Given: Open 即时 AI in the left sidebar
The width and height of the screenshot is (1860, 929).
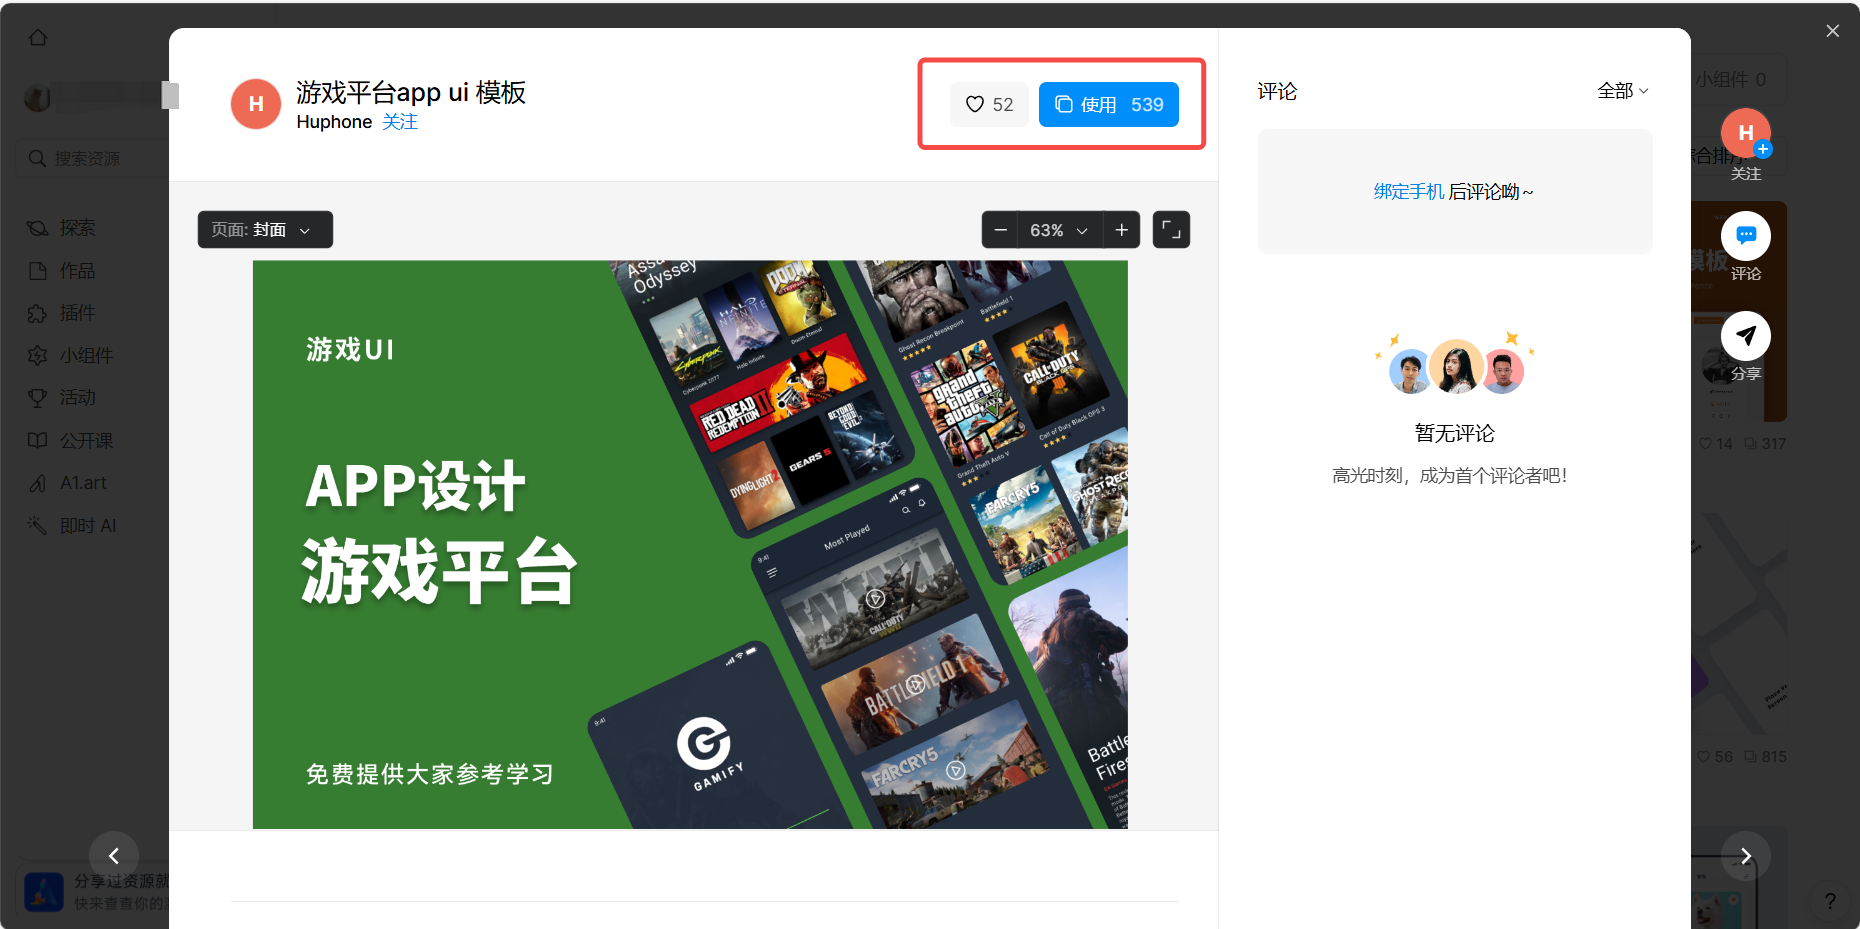Looking at the screenshot, I should [x=72, y=526].
